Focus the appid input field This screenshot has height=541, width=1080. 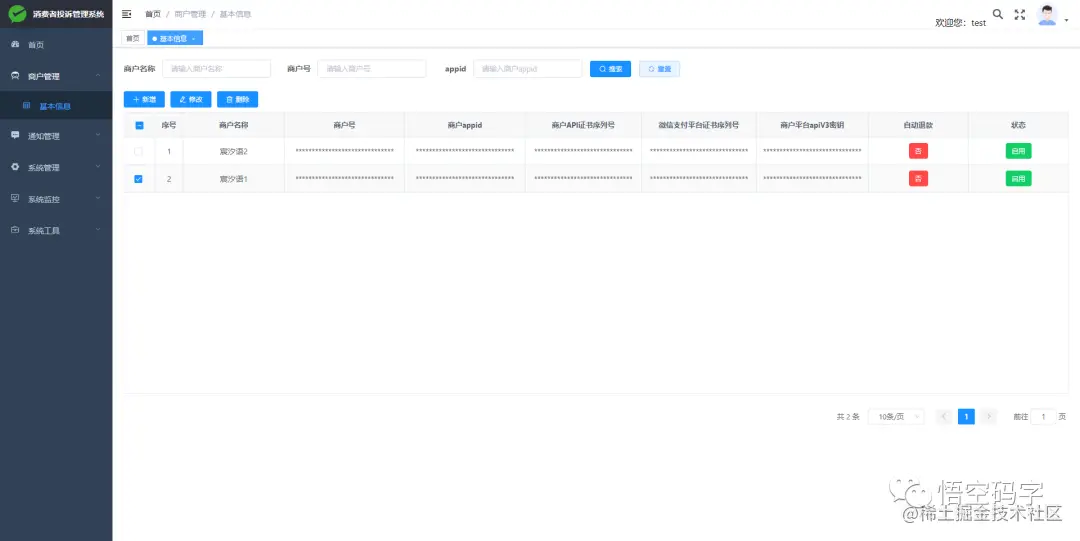528,69
